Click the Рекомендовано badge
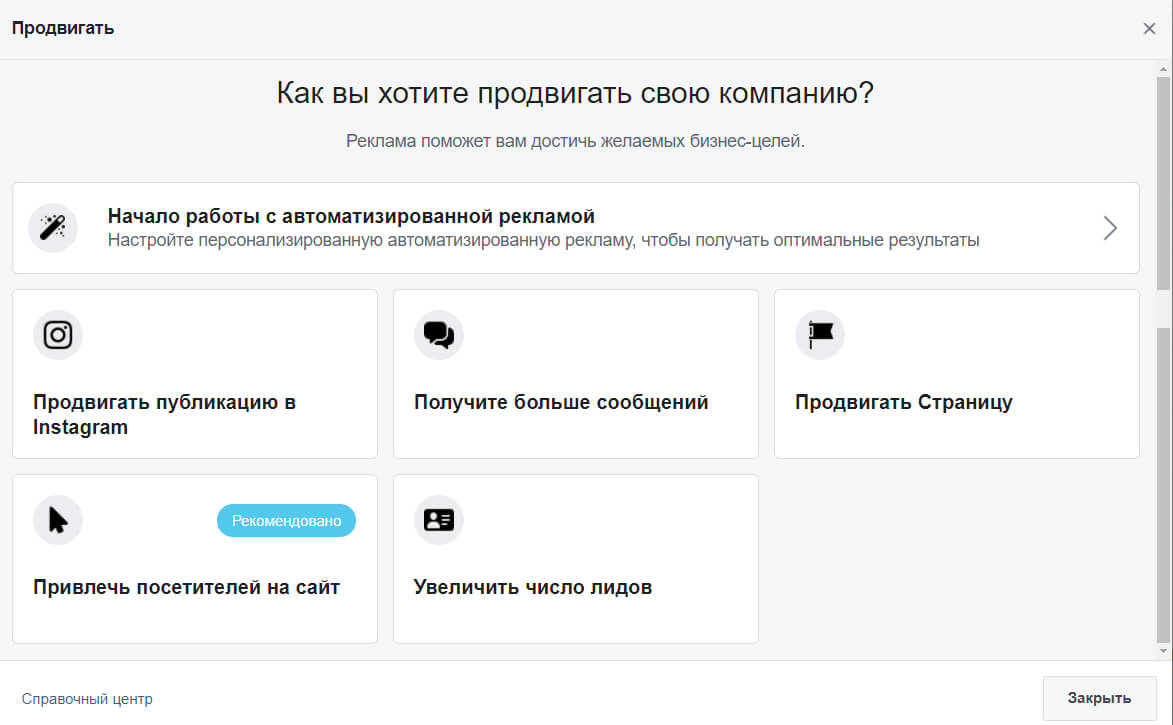Screen dimensions: 1173x725 pos(286,520)
